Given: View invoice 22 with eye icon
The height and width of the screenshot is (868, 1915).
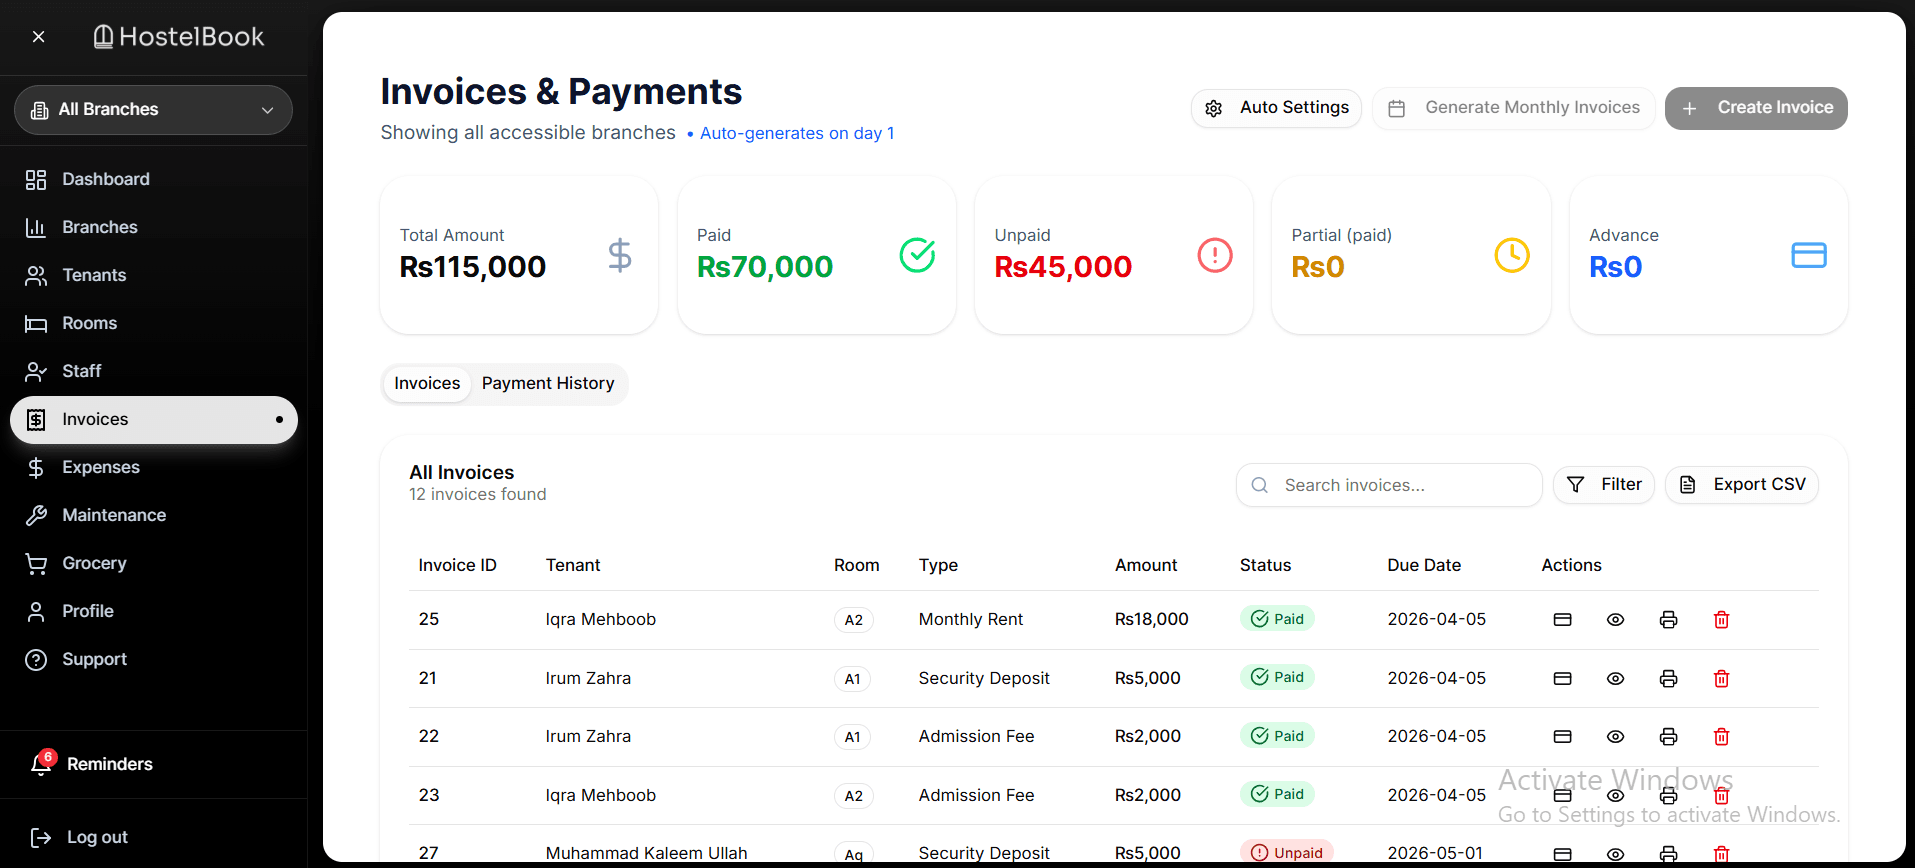Looking at the screenshot, I should [x=1615, y=737].
